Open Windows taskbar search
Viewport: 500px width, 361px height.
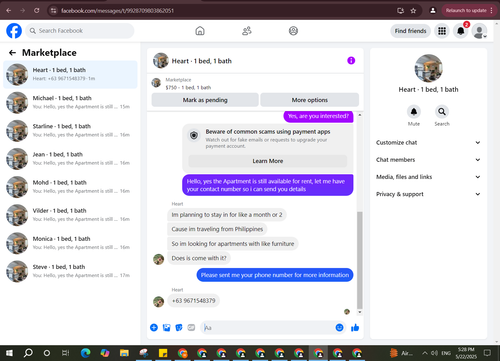[x=28, y=353]
